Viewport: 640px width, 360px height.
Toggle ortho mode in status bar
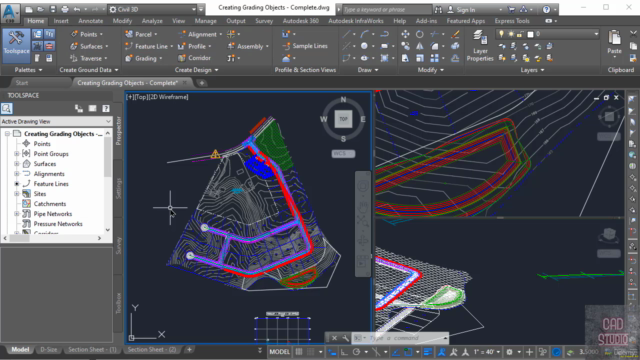[x=344, y=352]
